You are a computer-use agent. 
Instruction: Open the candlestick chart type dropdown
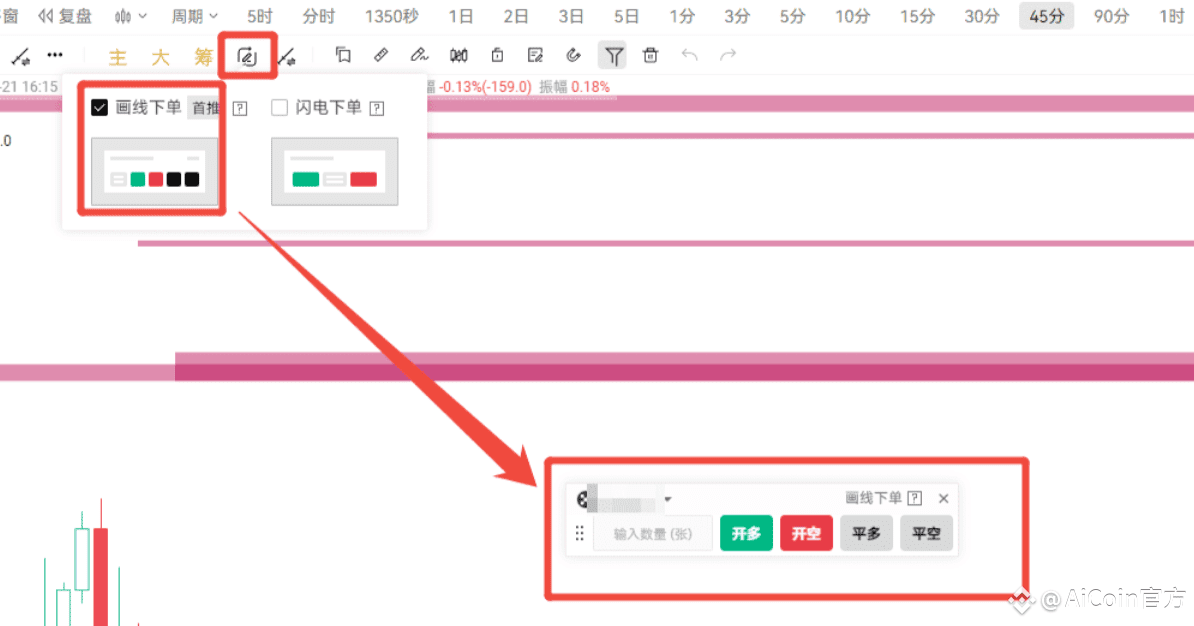point(130,16)
